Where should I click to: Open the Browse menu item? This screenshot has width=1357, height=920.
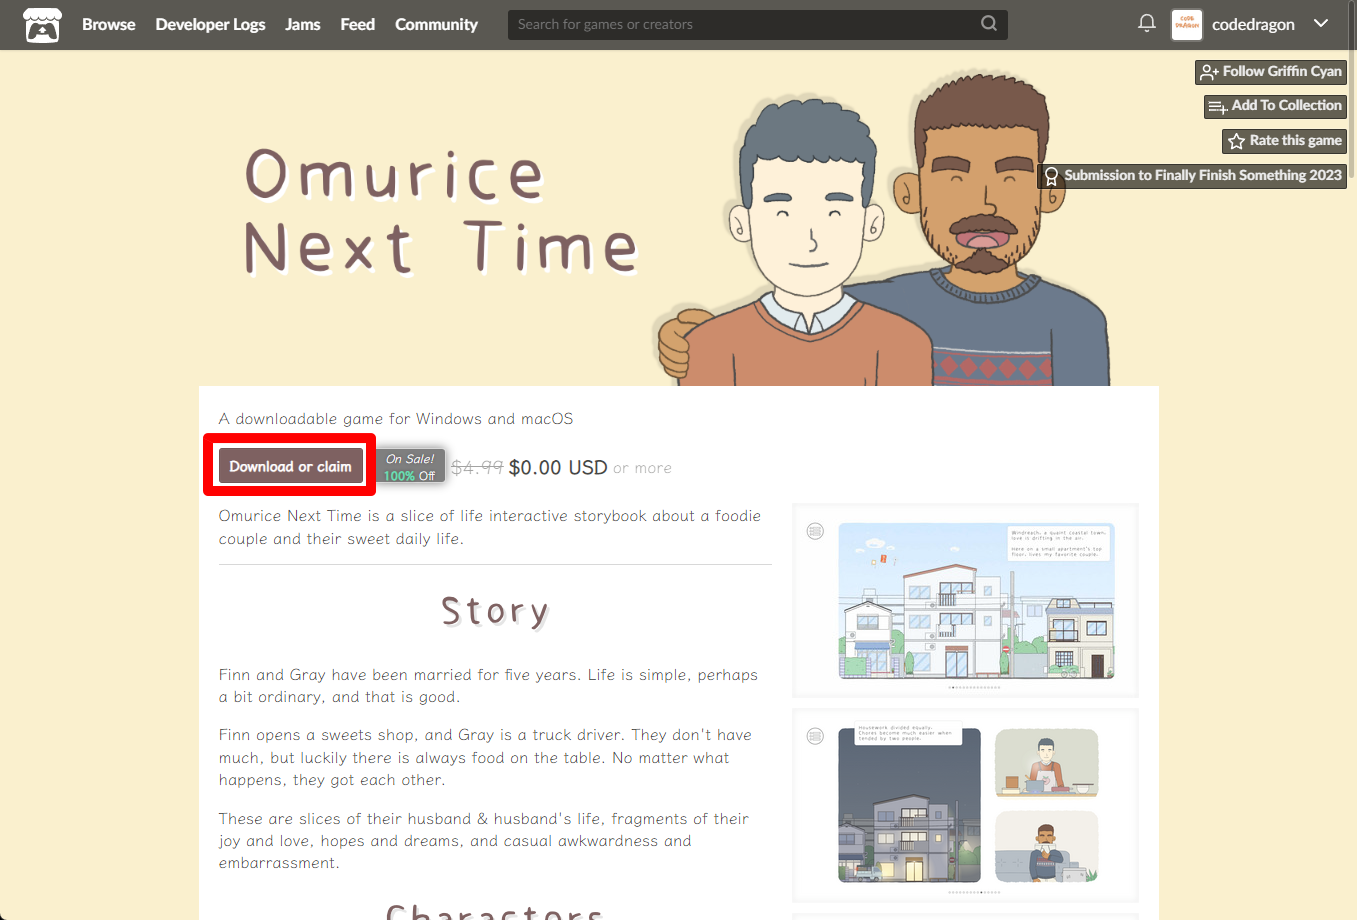coord(108,25)
